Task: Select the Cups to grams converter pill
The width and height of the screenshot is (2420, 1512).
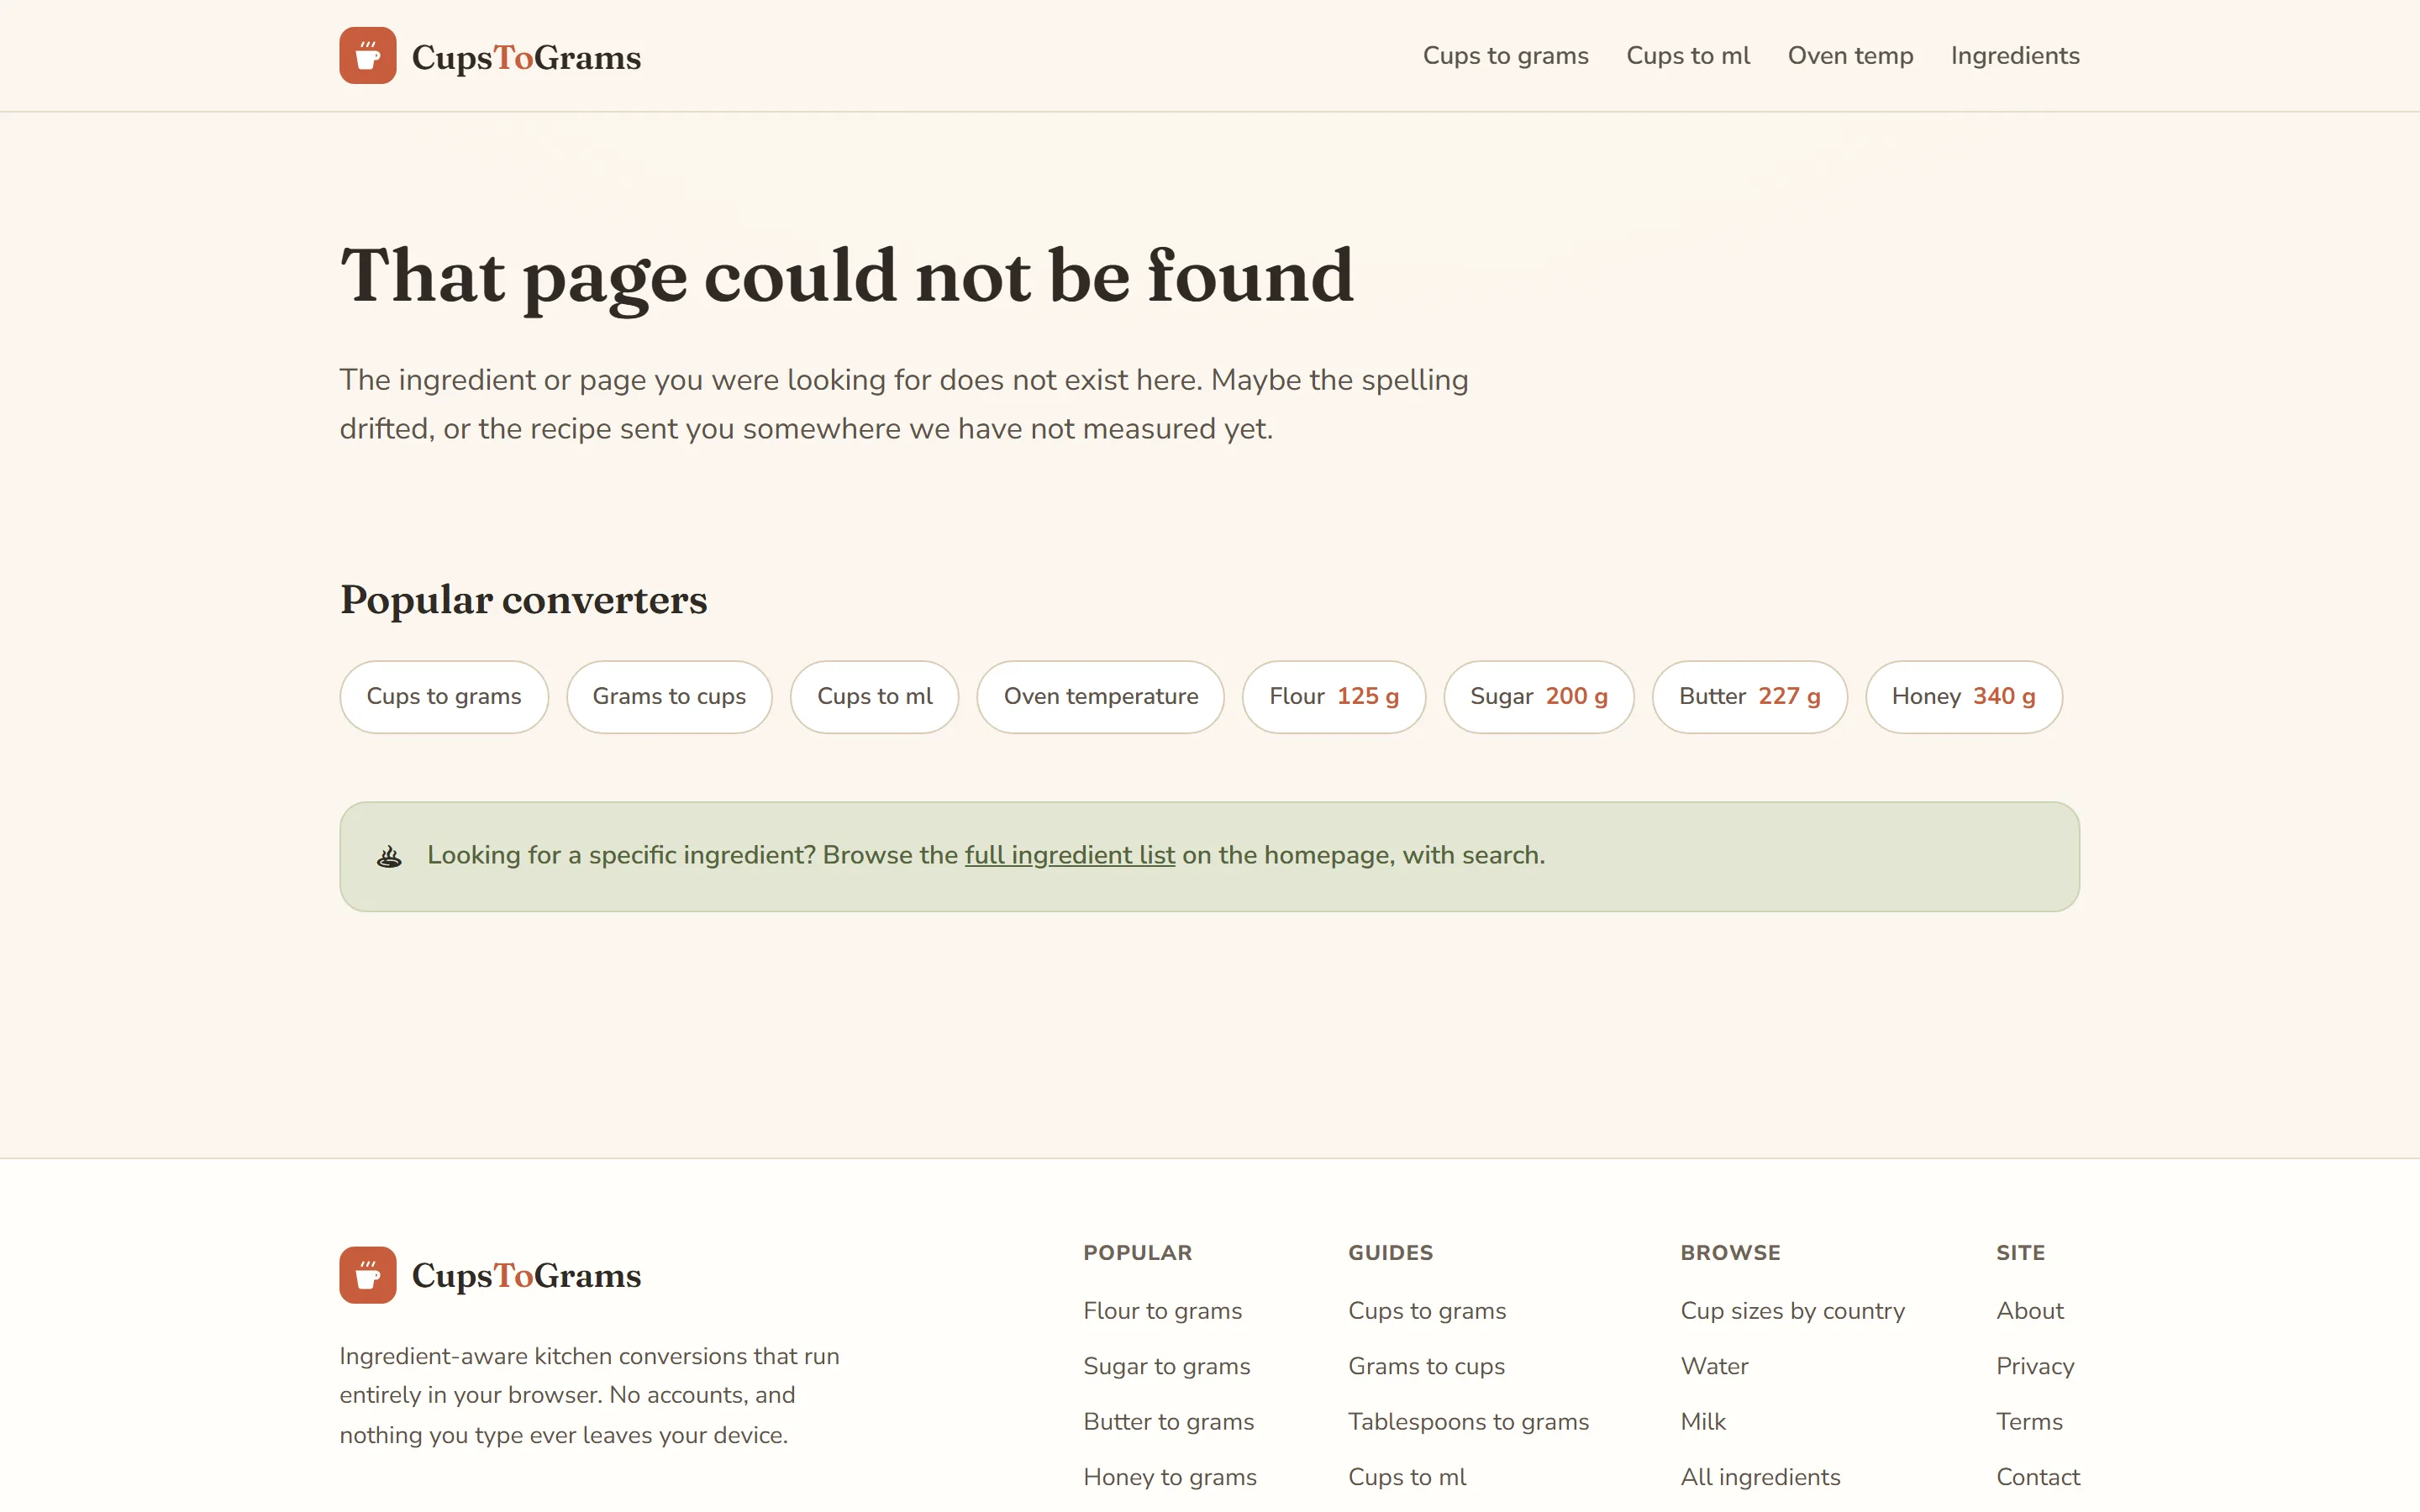Action: pos(444,697)
